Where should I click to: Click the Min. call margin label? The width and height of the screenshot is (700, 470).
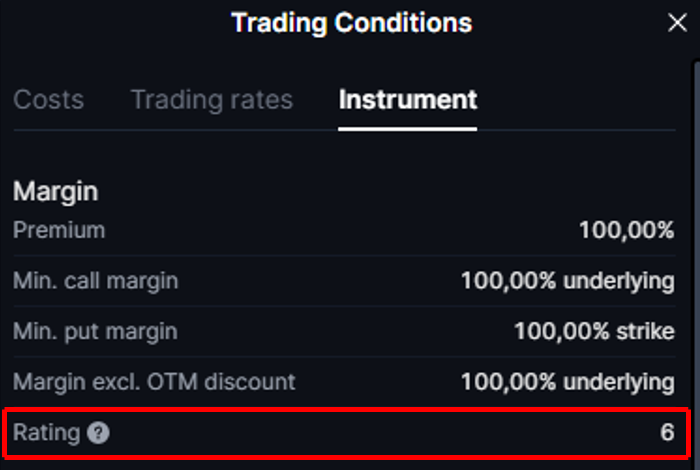(x=96, y=281)
